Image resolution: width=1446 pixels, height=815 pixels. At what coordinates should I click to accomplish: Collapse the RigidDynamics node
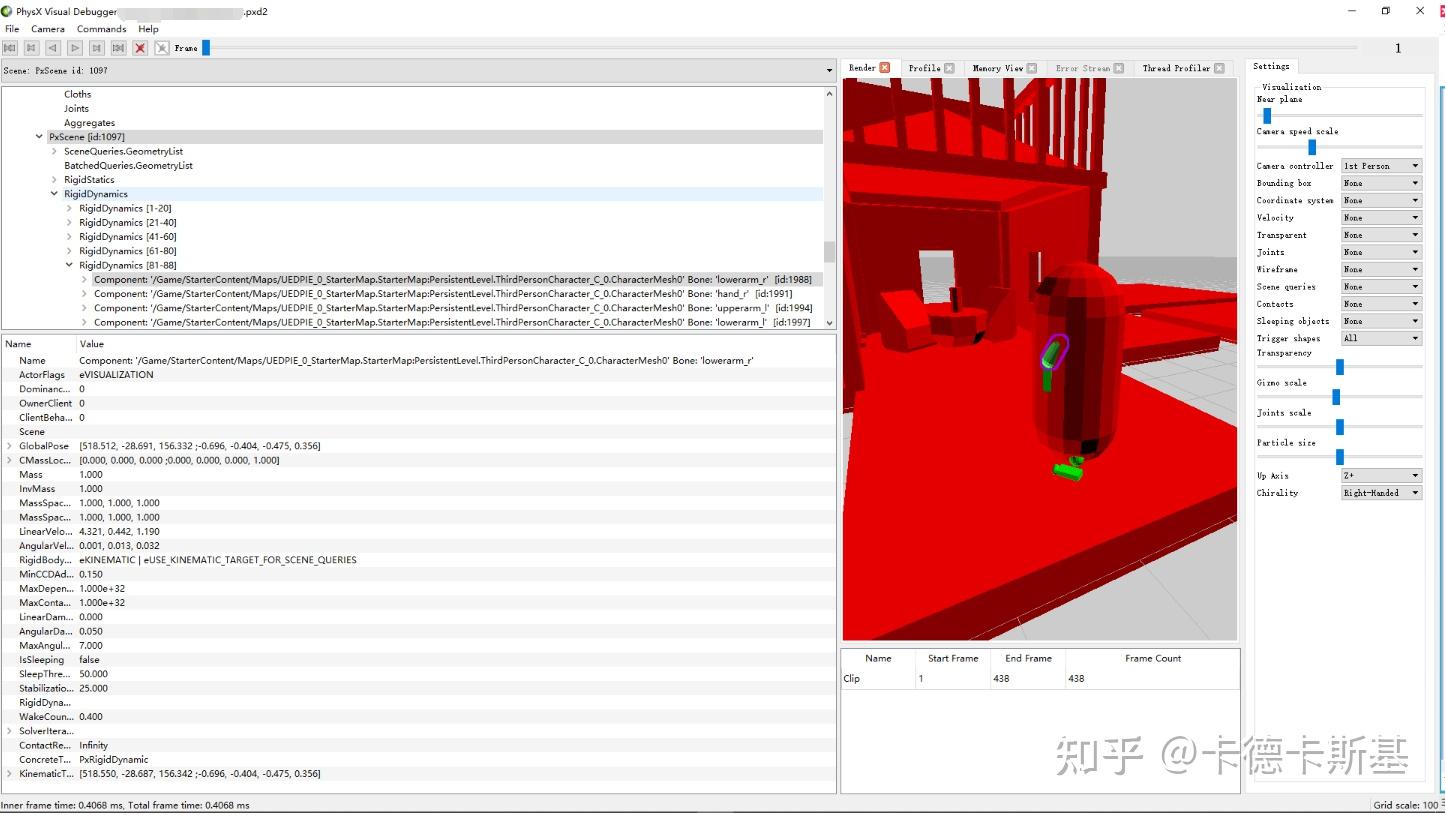[54, 194]
